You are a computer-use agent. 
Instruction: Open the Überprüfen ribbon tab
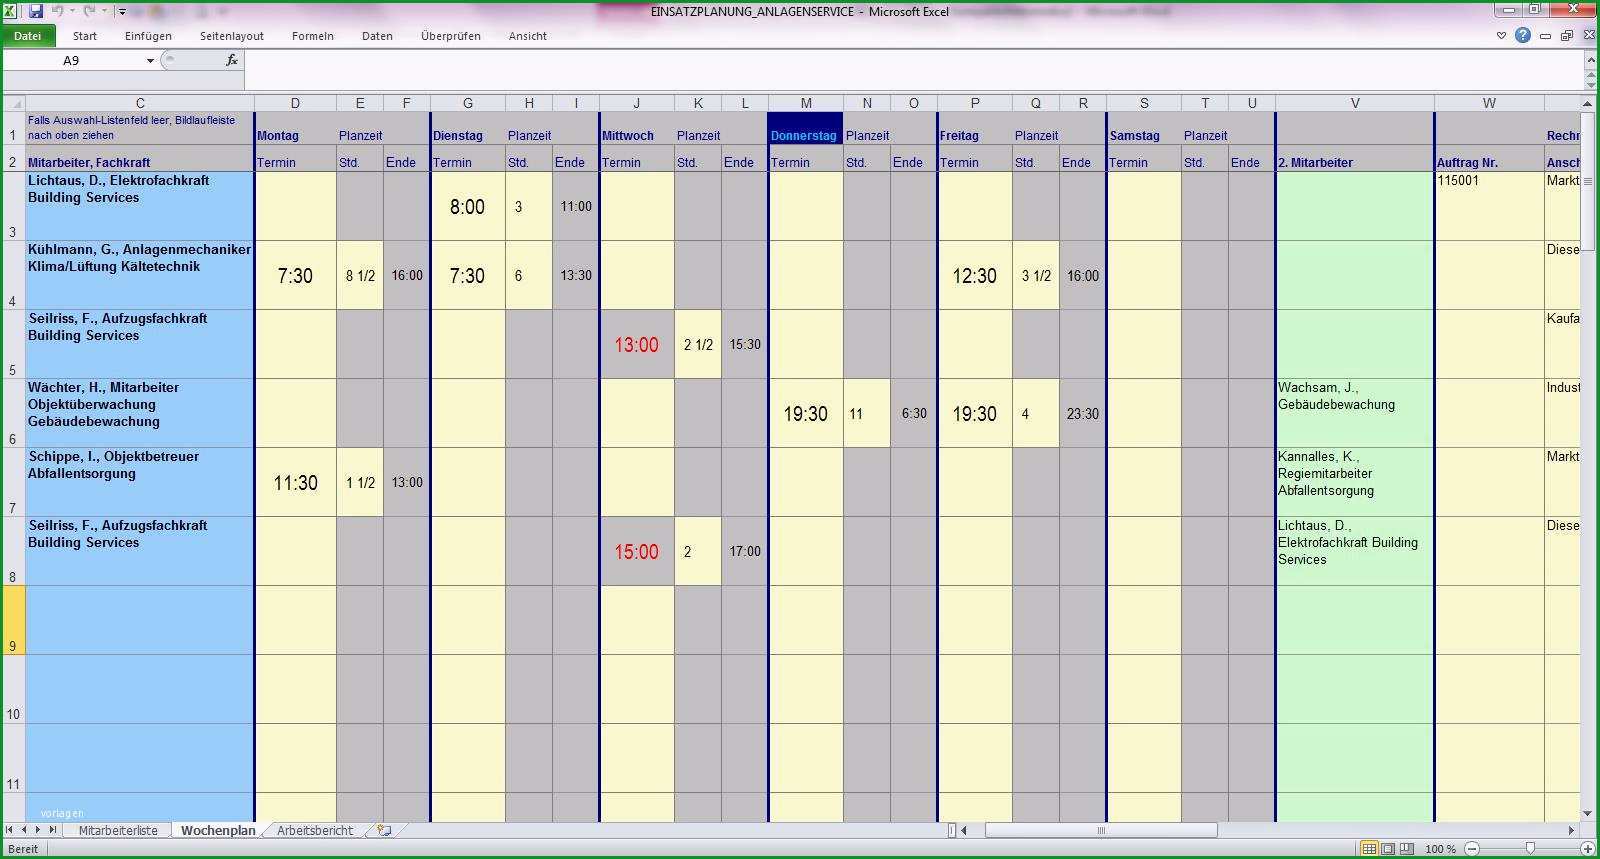[x=451, y=36]
